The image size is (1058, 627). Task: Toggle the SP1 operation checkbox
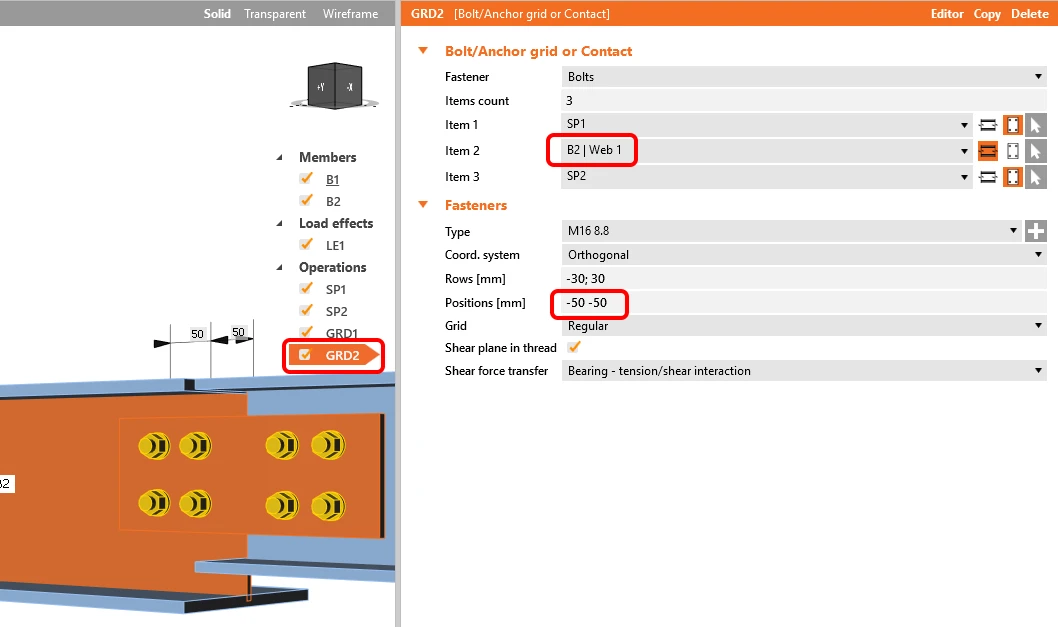(x=306, y=288)
